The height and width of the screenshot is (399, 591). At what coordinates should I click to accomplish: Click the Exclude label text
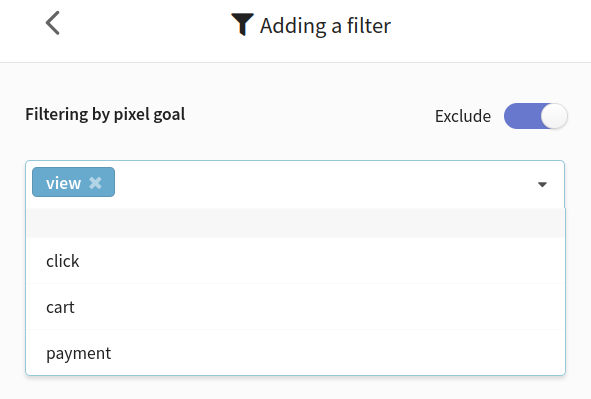[463, 116]
